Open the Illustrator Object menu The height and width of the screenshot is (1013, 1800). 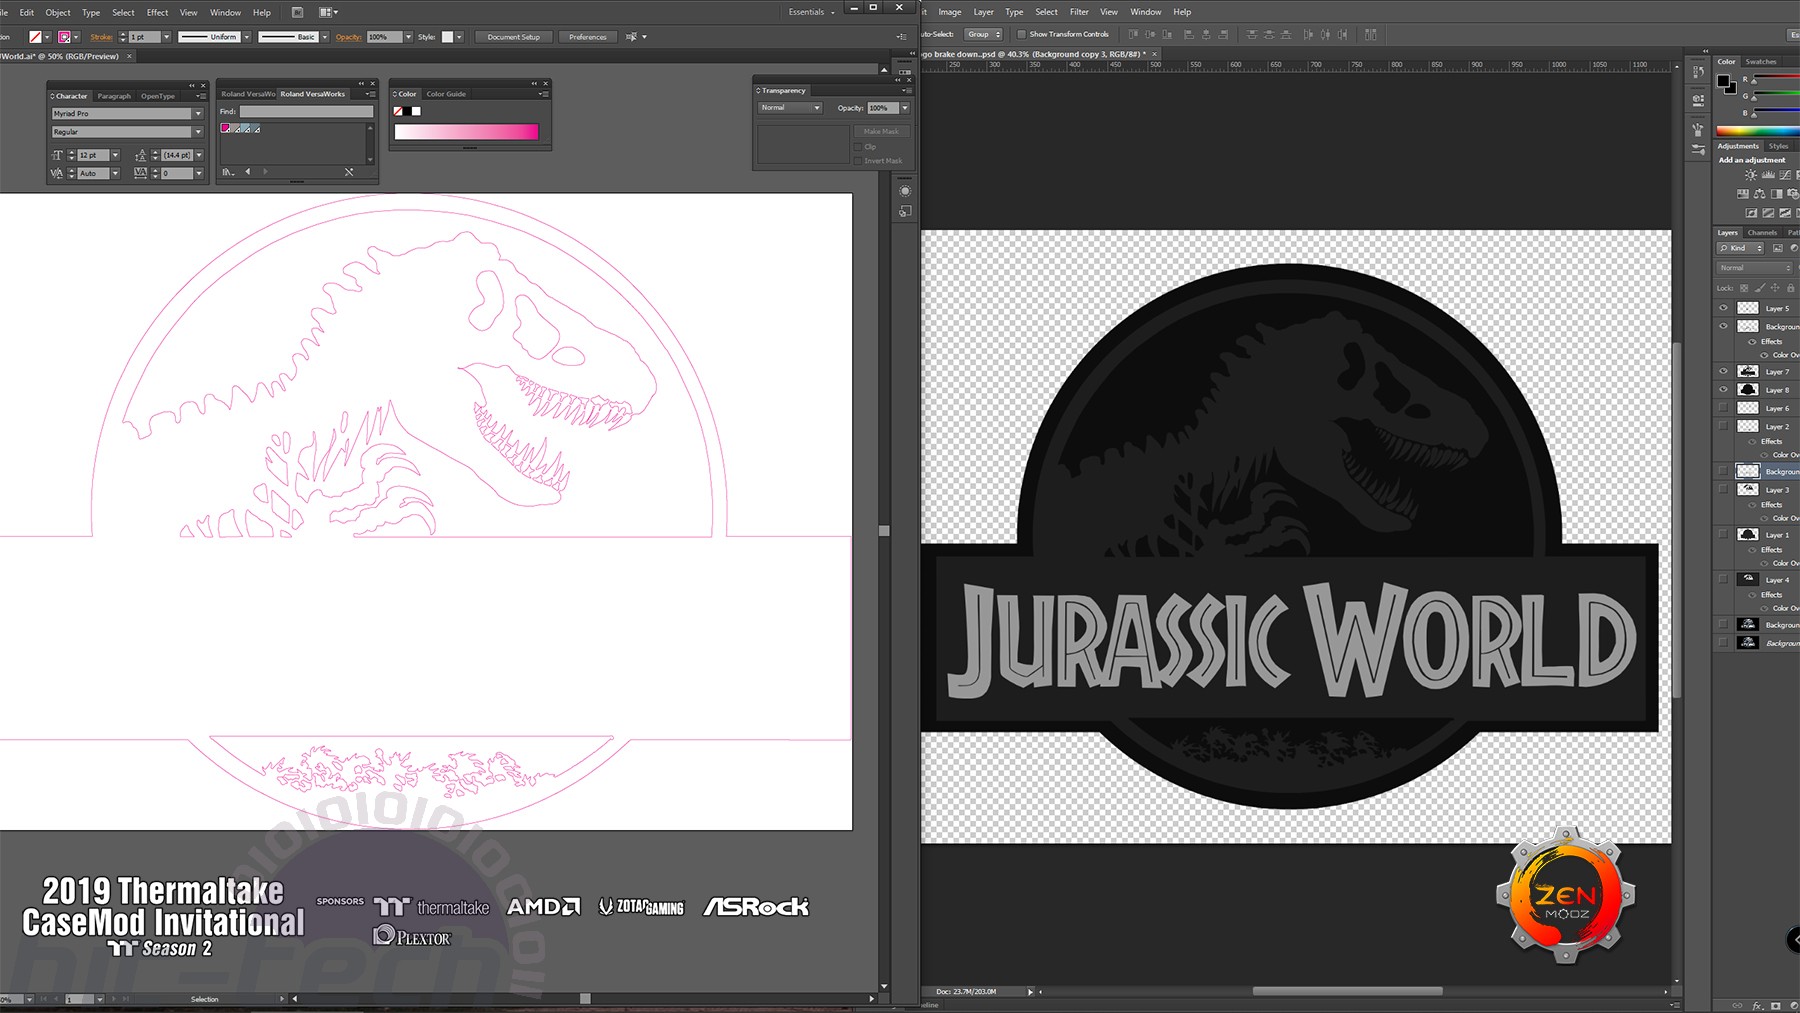[x=58, y=12]
